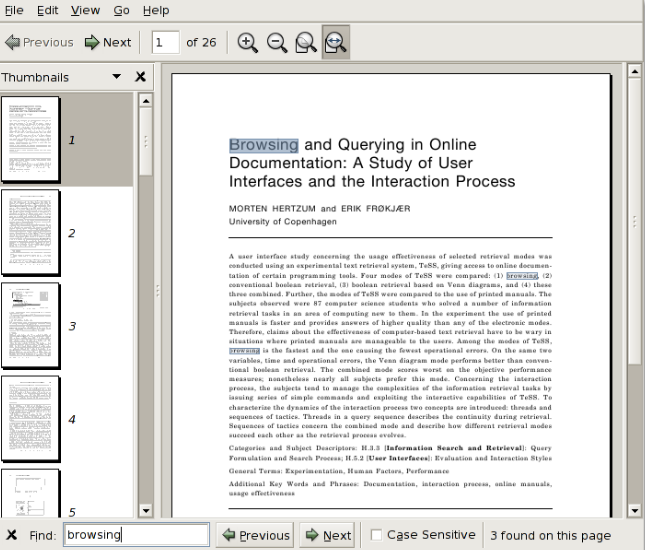Image resolution: width=645 pixels, height=550 pixels.
Task: Find the previous match in the Find bar
Action: [x=256, y=535]
